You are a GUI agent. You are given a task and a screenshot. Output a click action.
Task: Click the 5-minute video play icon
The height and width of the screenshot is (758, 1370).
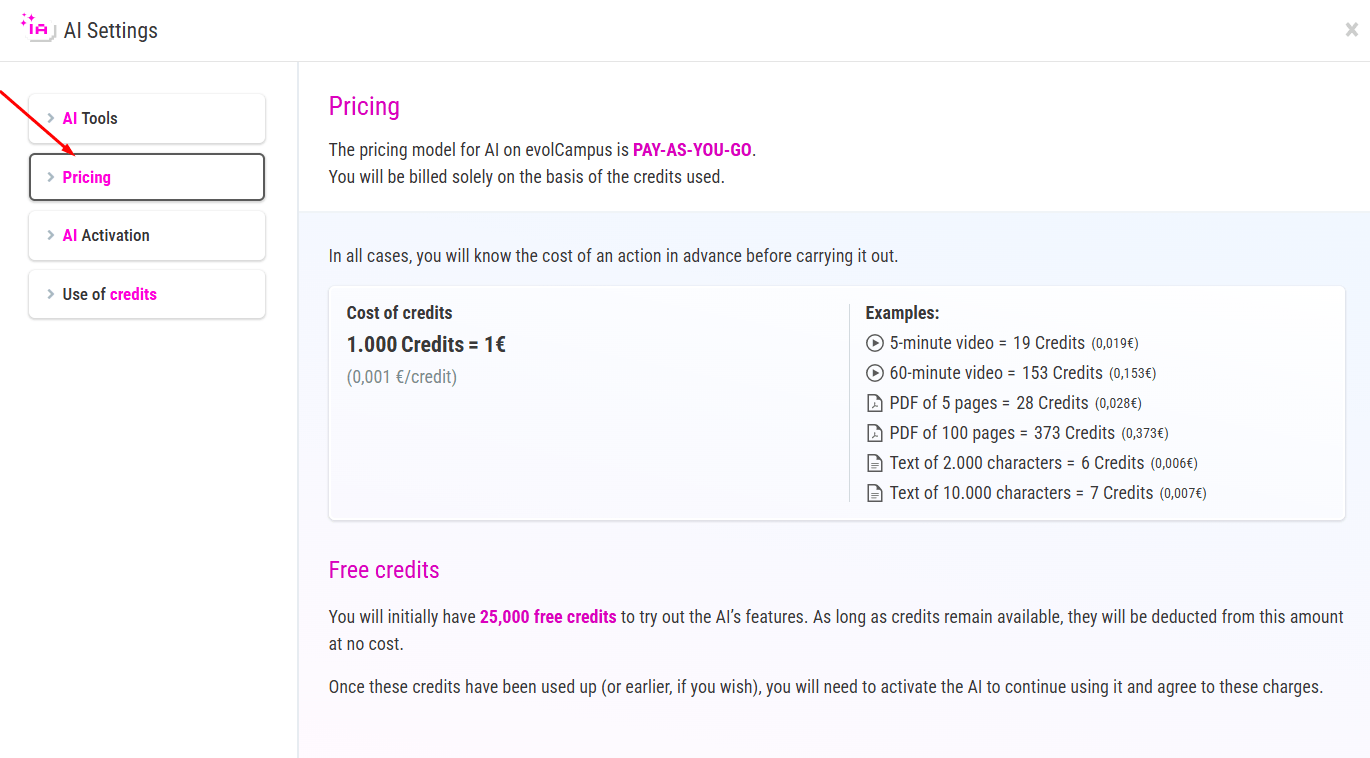click(874, 343)
